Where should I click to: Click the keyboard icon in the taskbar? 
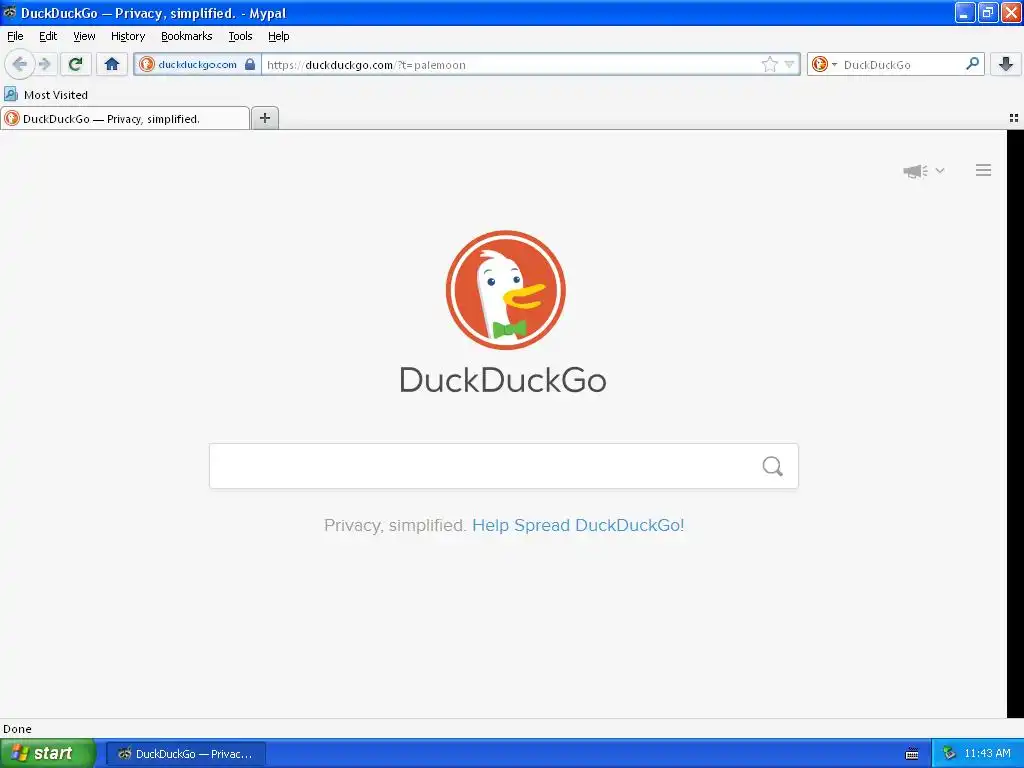[912, 754]
